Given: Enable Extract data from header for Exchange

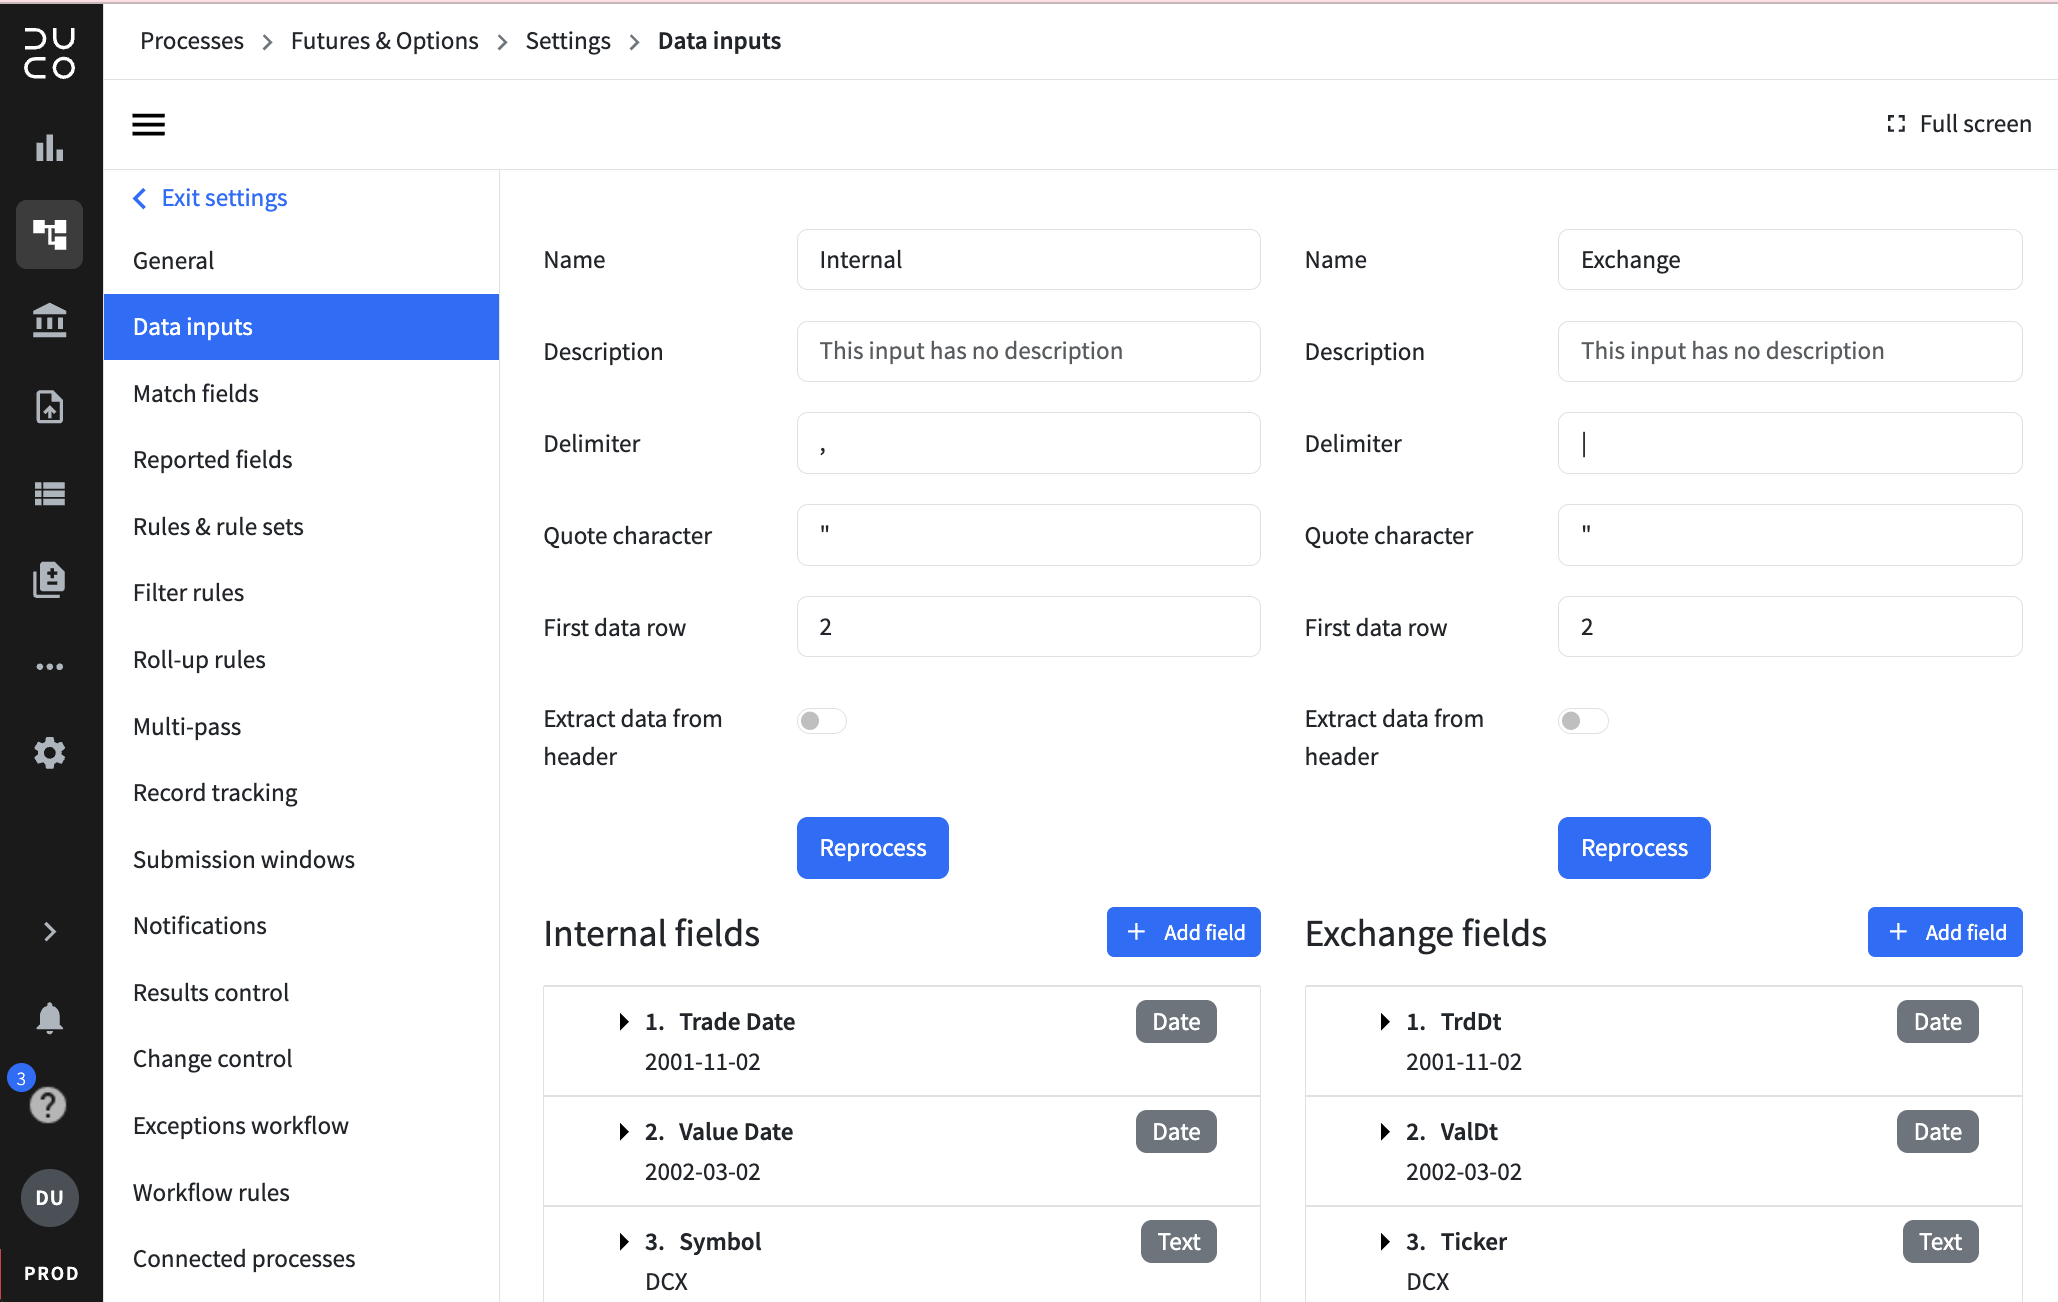Looking at the screenshot, I should (x=1583, y=721).
